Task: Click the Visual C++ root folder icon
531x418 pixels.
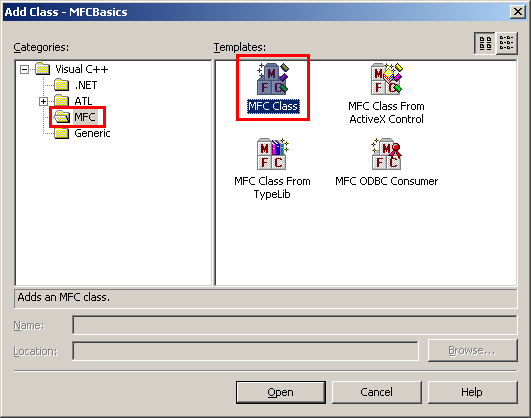Action: tap(43, 69)
